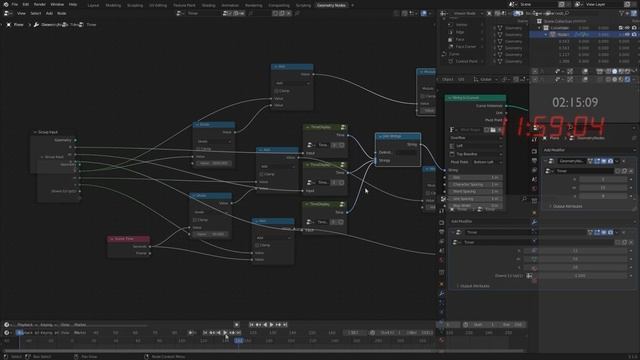This screenshot has width=640, height=360.
Task: Open the Edit menu
Action: tap(26, 4)
